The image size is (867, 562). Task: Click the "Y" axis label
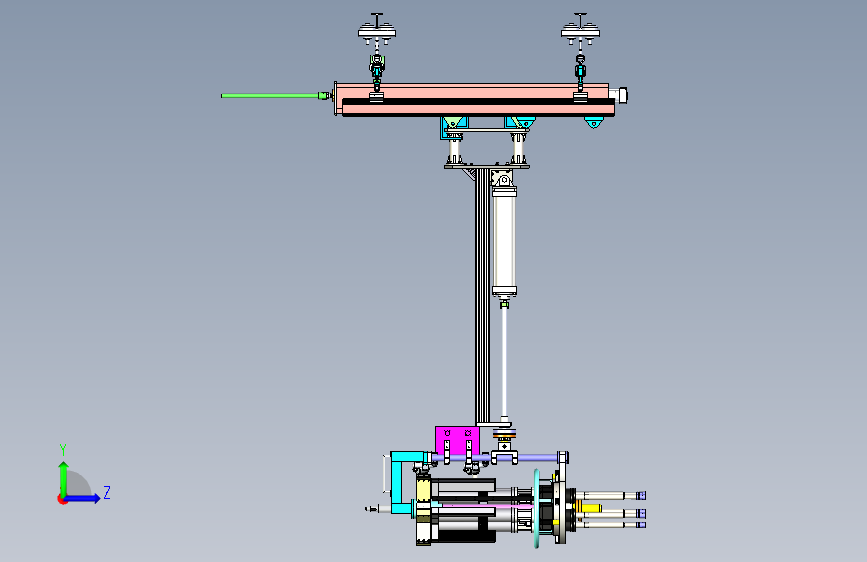(x=63, y=449)
